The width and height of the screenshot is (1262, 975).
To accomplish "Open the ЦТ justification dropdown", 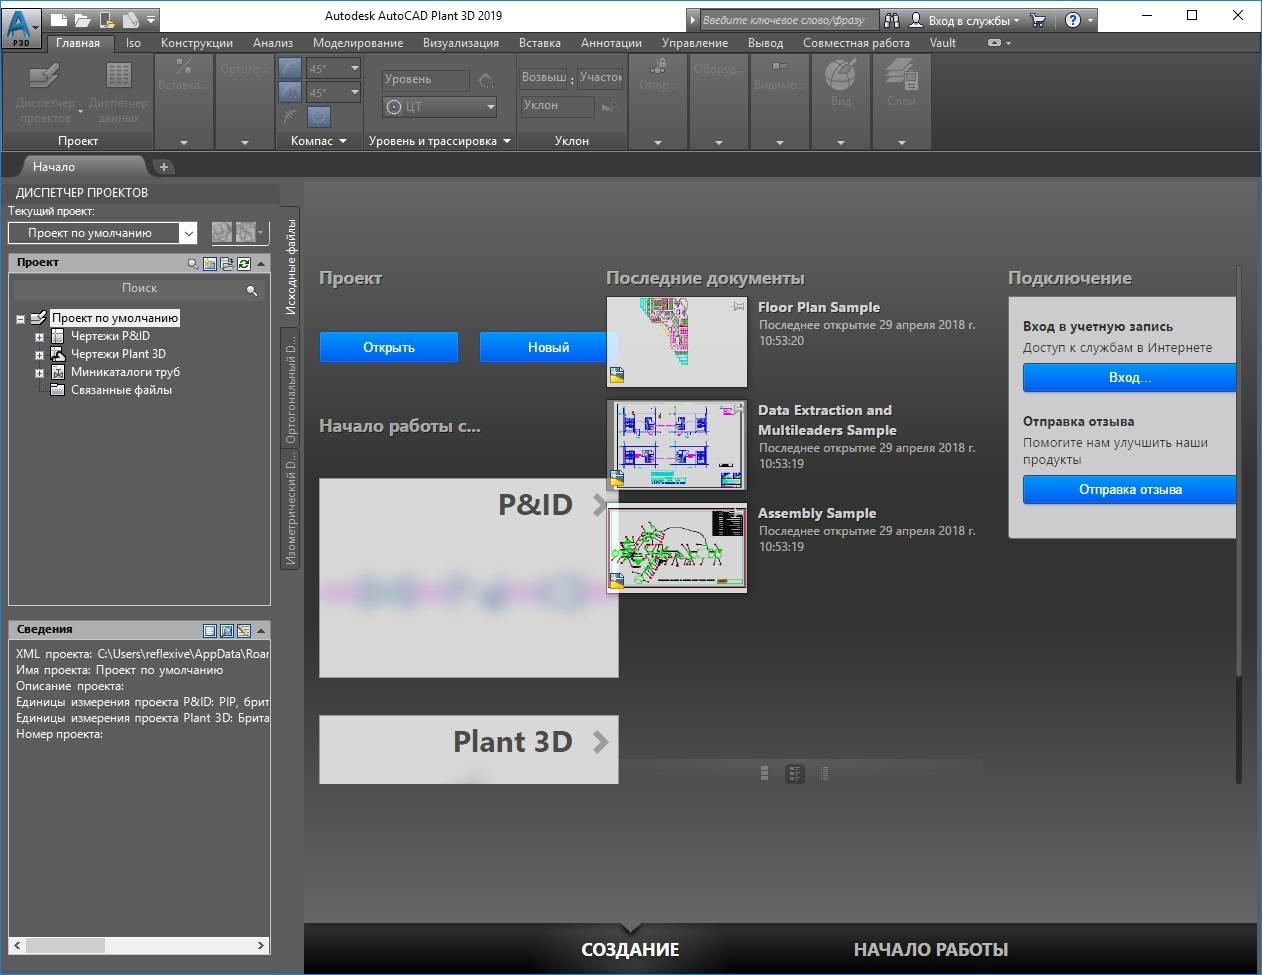I will pyautogui.click(x=440, y=106).
